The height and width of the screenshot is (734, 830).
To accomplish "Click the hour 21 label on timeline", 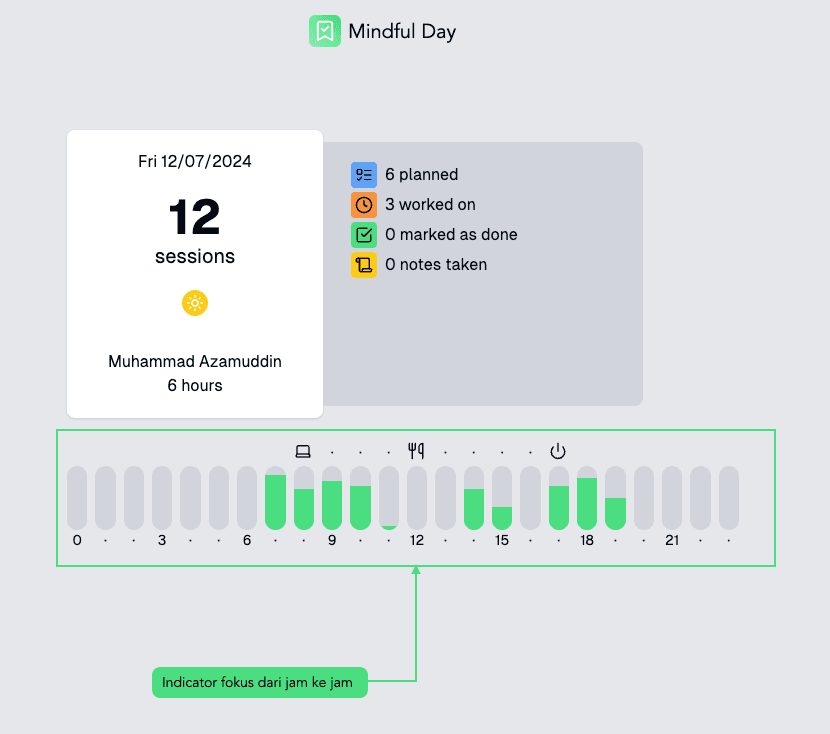I will point(672,540).
